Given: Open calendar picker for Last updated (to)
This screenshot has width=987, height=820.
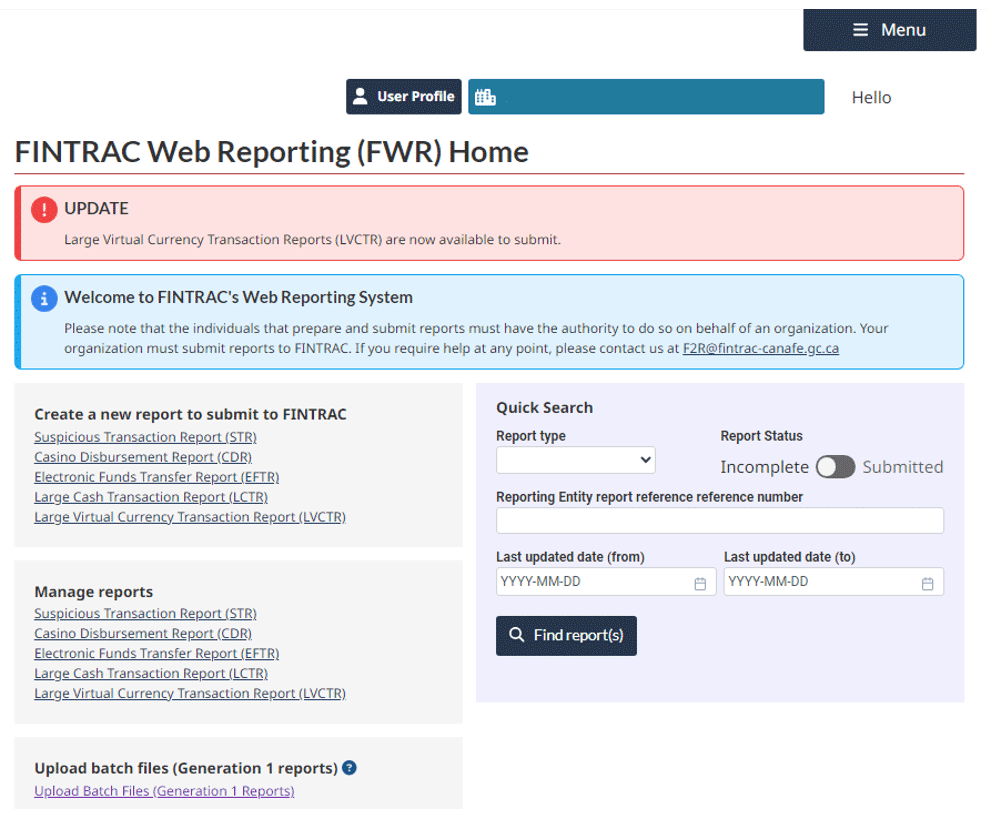Looking at the screenshot, I should 927,583.
